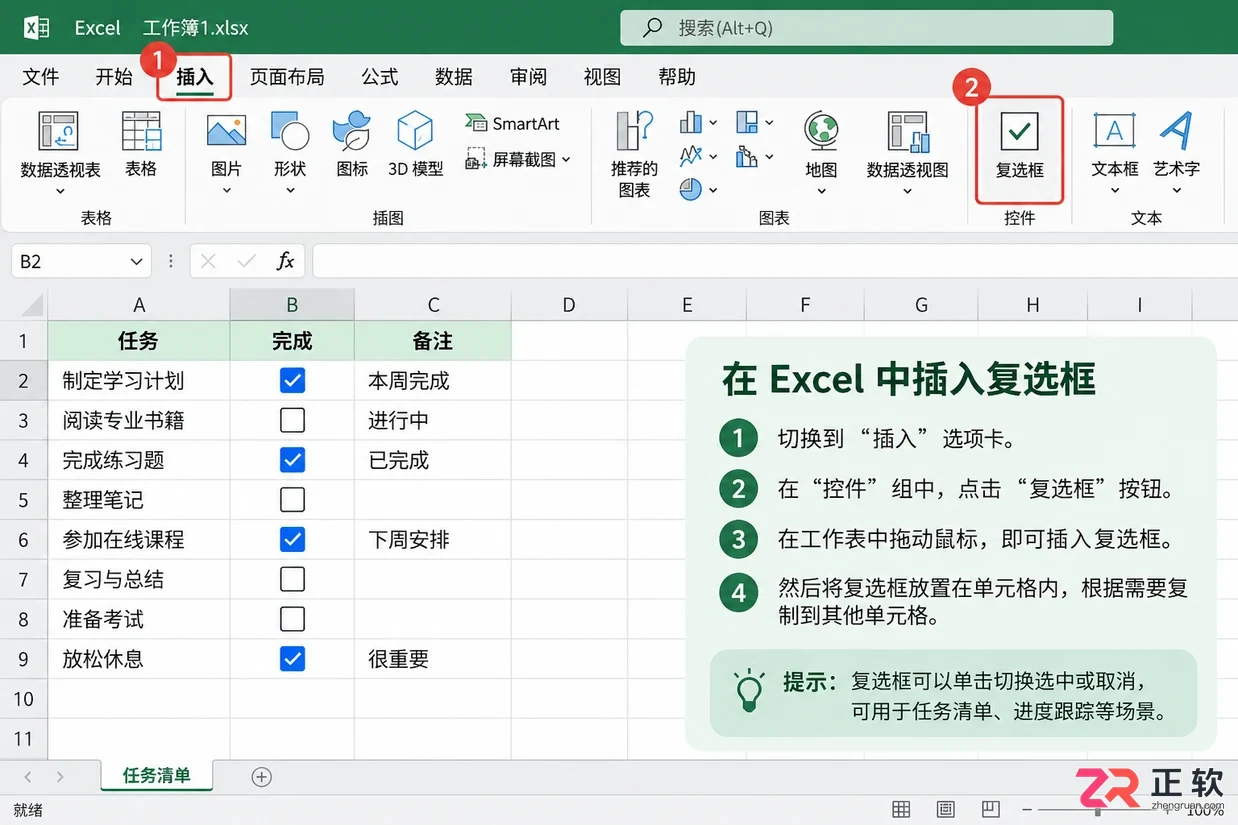Click the Excel logo icon in title bar
The width and height of the screenshot is (1238, 825).
pyautogui.click(x=37, y=27)
